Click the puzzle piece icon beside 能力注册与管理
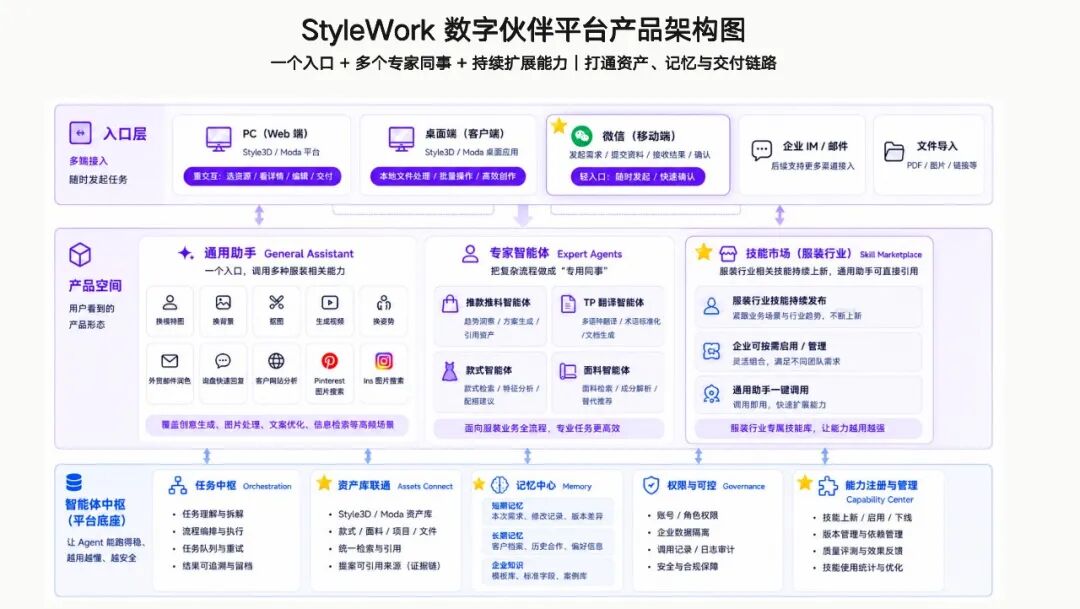1080x609 pixels. click(x=828, y=486)
